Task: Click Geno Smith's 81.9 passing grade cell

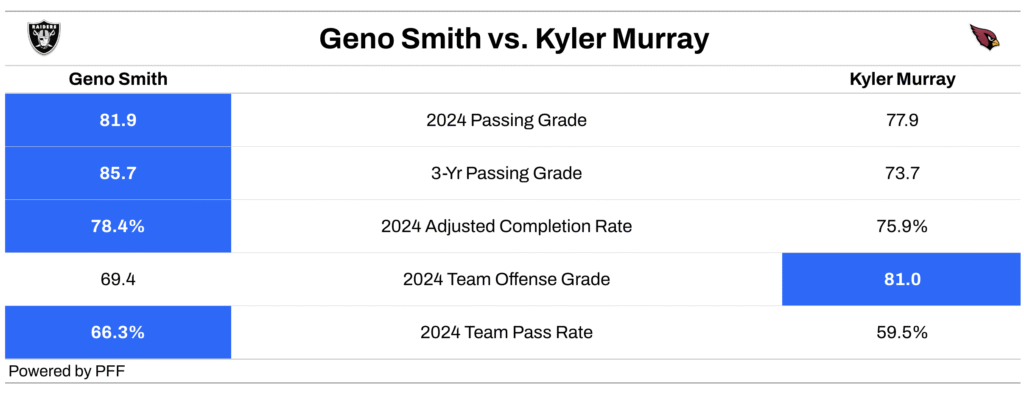Action: (118, 120)
